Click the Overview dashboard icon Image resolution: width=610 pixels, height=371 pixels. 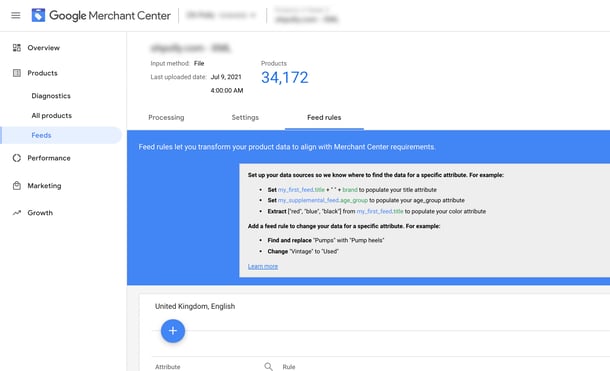[17, 47]
